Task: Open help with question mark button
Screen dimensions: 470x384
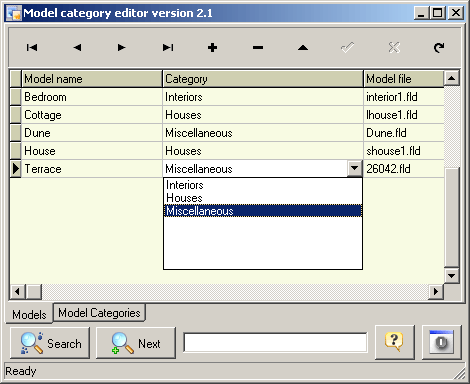Action: click(395, 342)
